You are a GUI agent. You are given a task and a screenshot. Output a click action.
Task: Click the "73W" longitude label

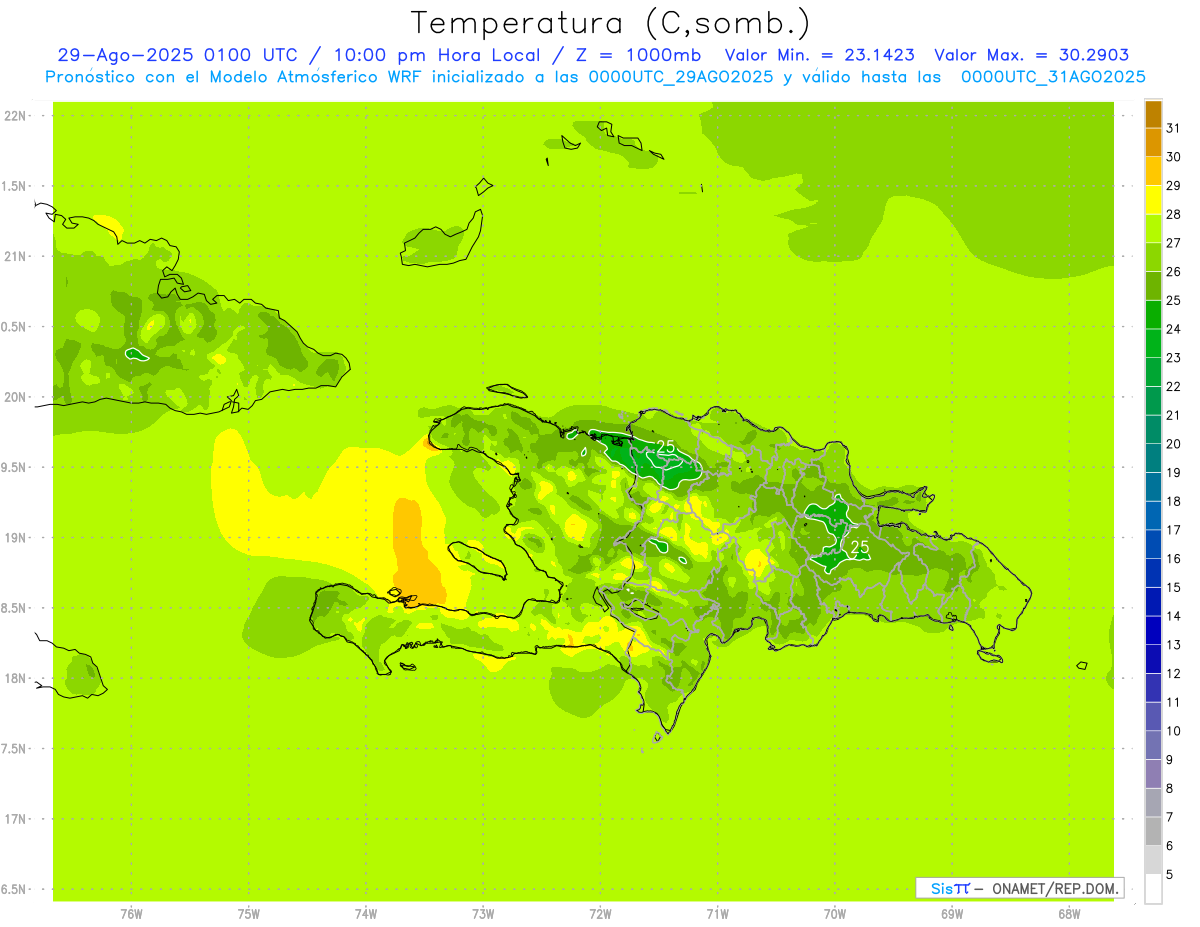[483, 914]
